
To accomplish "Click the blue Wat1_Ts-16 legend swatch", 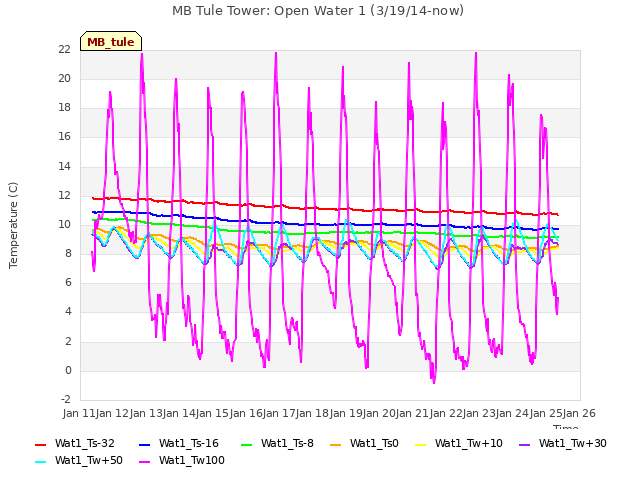I will point(145,445).
